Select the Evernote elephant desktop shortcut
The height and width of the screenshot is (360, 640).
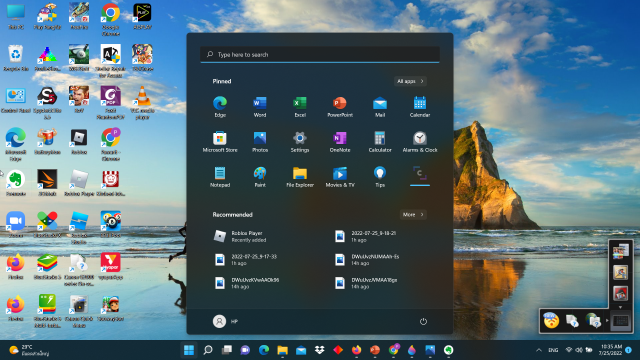[x=16, y=183]
